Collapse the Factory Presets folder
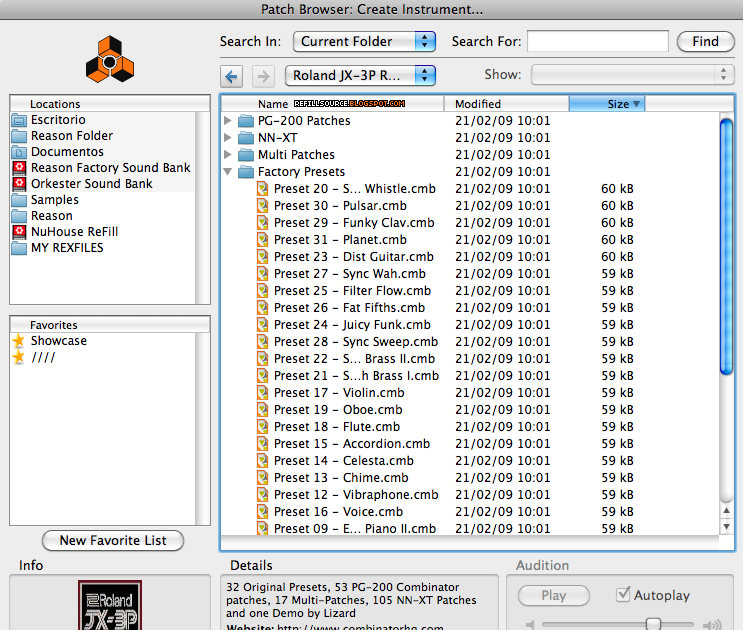 228,172
